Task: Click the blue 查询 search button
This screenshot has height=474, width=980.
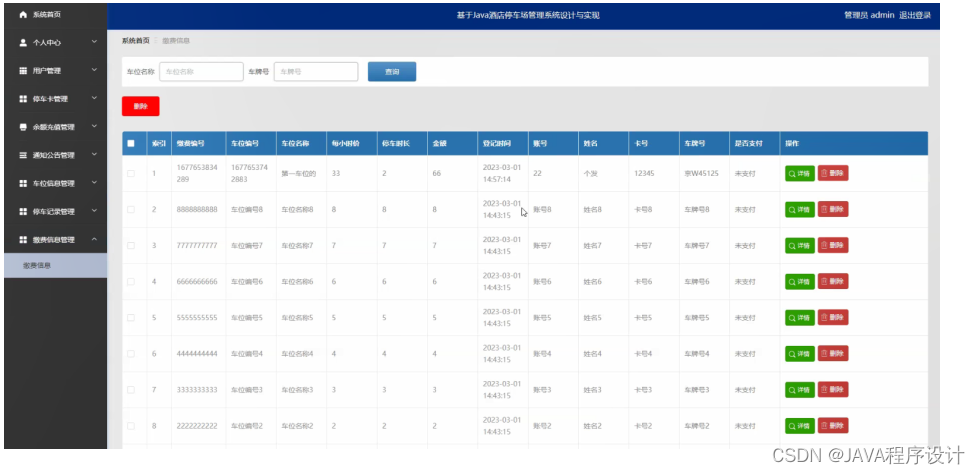Action: 392,71
